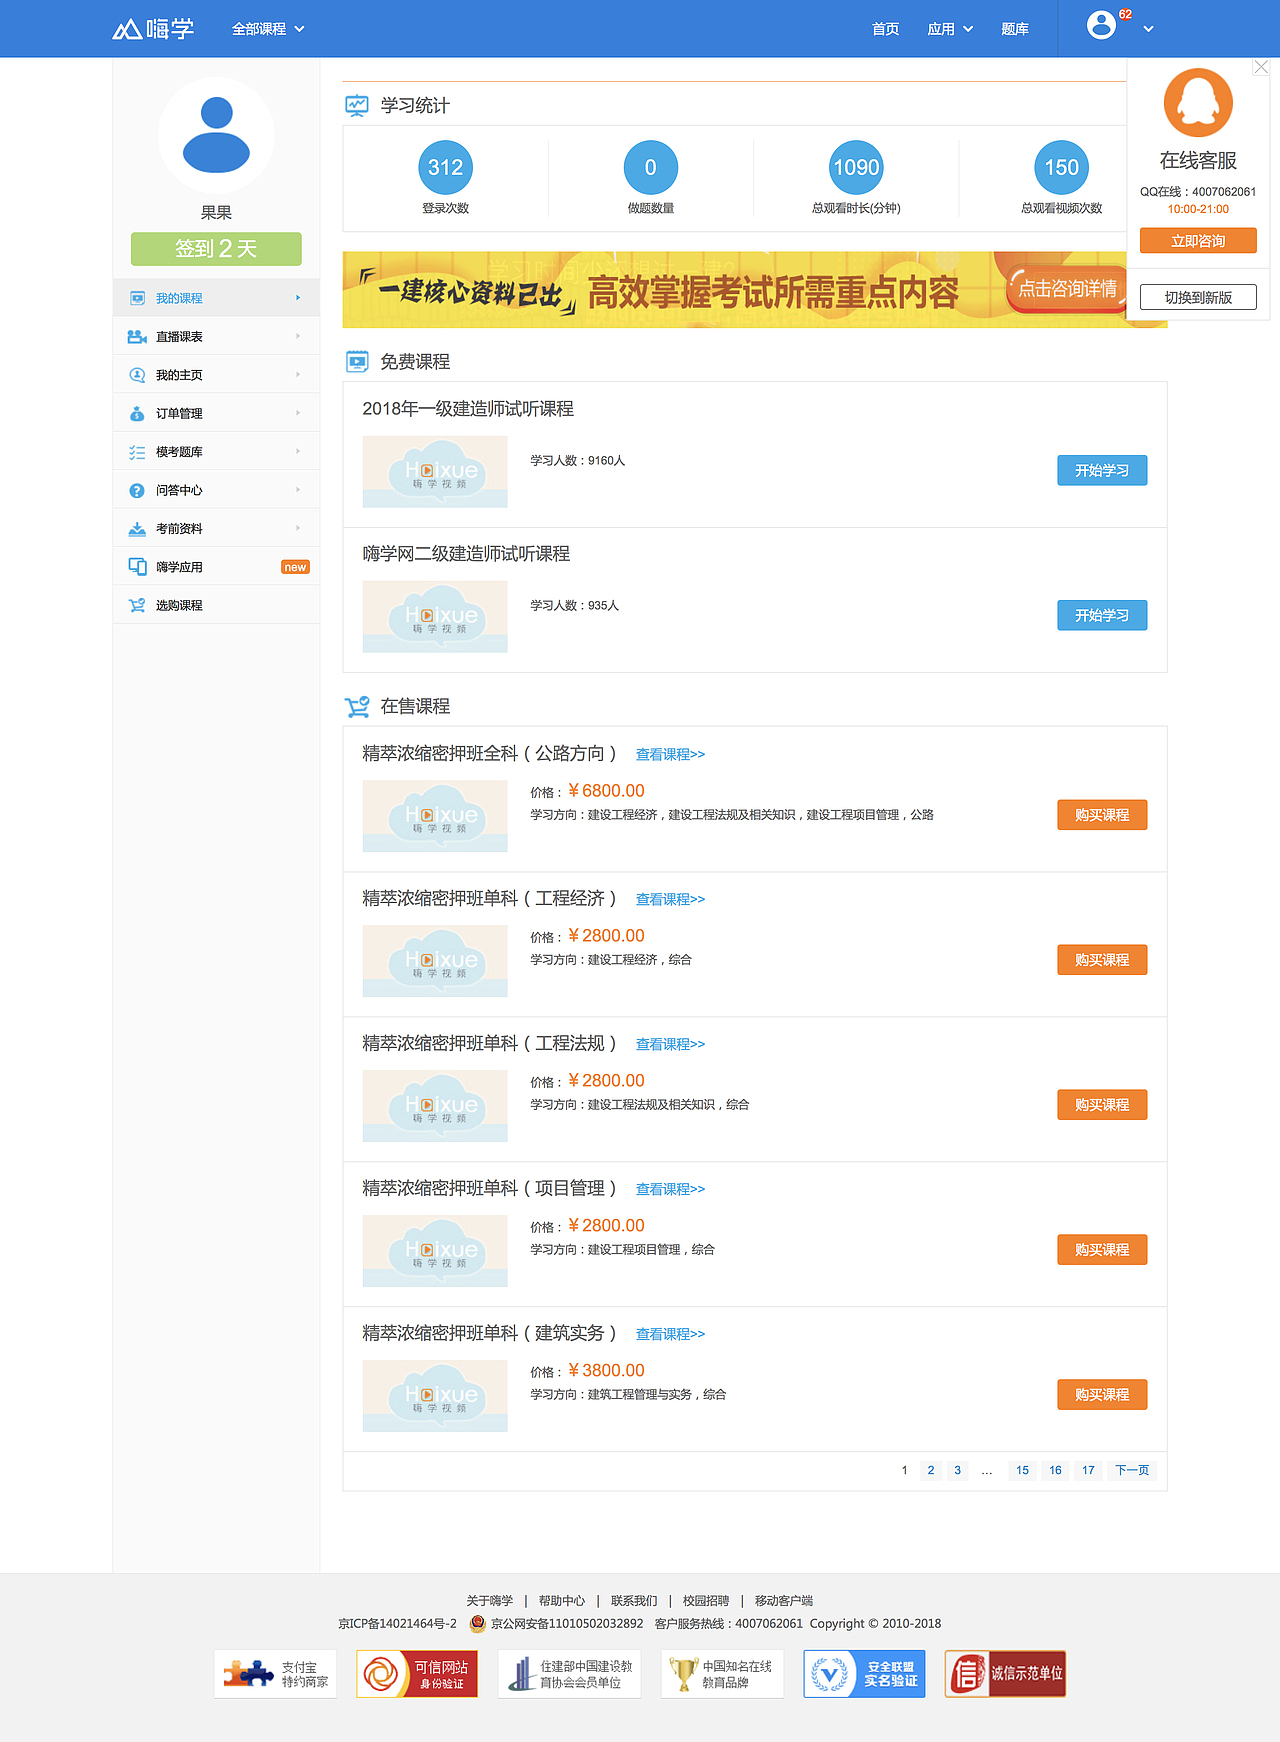The height and width of the screenshot is (1742, 1280).
Task: Buy the 工程经济 single-subject course
Action: click(x=1102, y=960)
